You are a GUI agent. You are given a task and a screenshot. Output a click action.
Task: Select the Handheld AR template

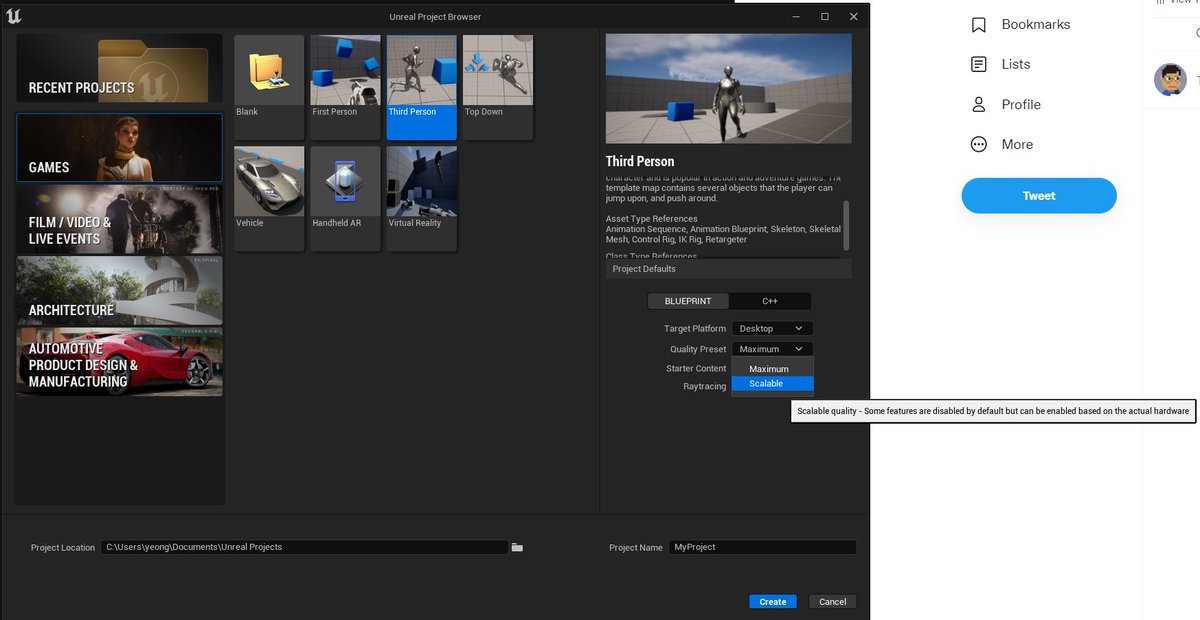[345, 198]
